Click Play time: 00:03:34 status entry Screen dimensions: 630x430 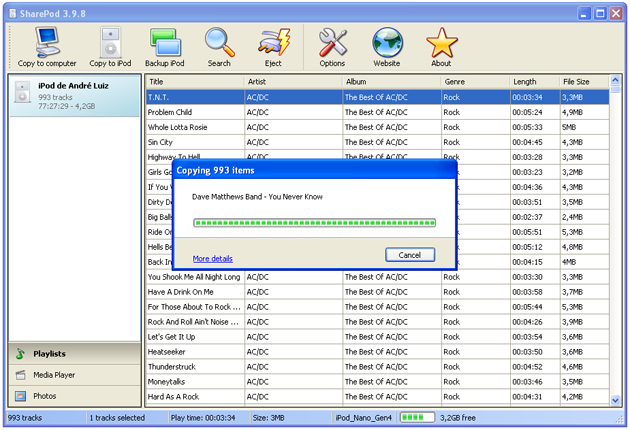tap(203, 418)
